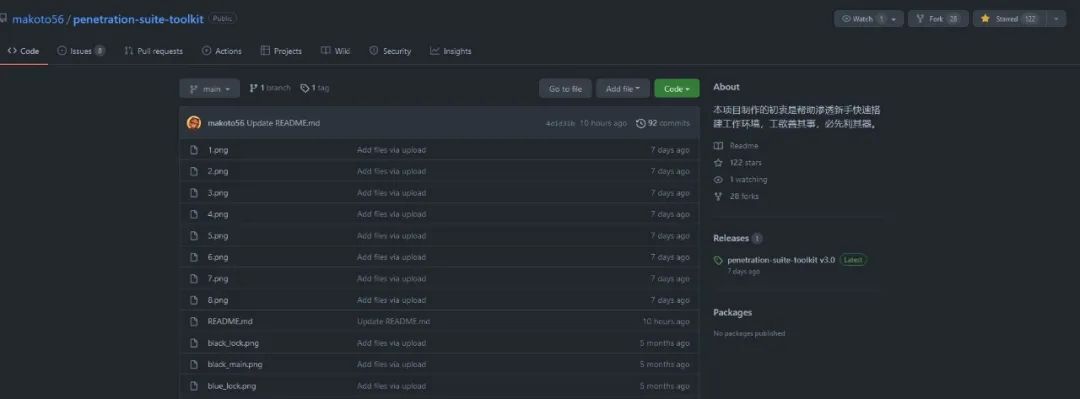This screenshot has height=399, width=1080.
Task: Click the fork icon beside 28 forks
Action: (x=718, y=196)
